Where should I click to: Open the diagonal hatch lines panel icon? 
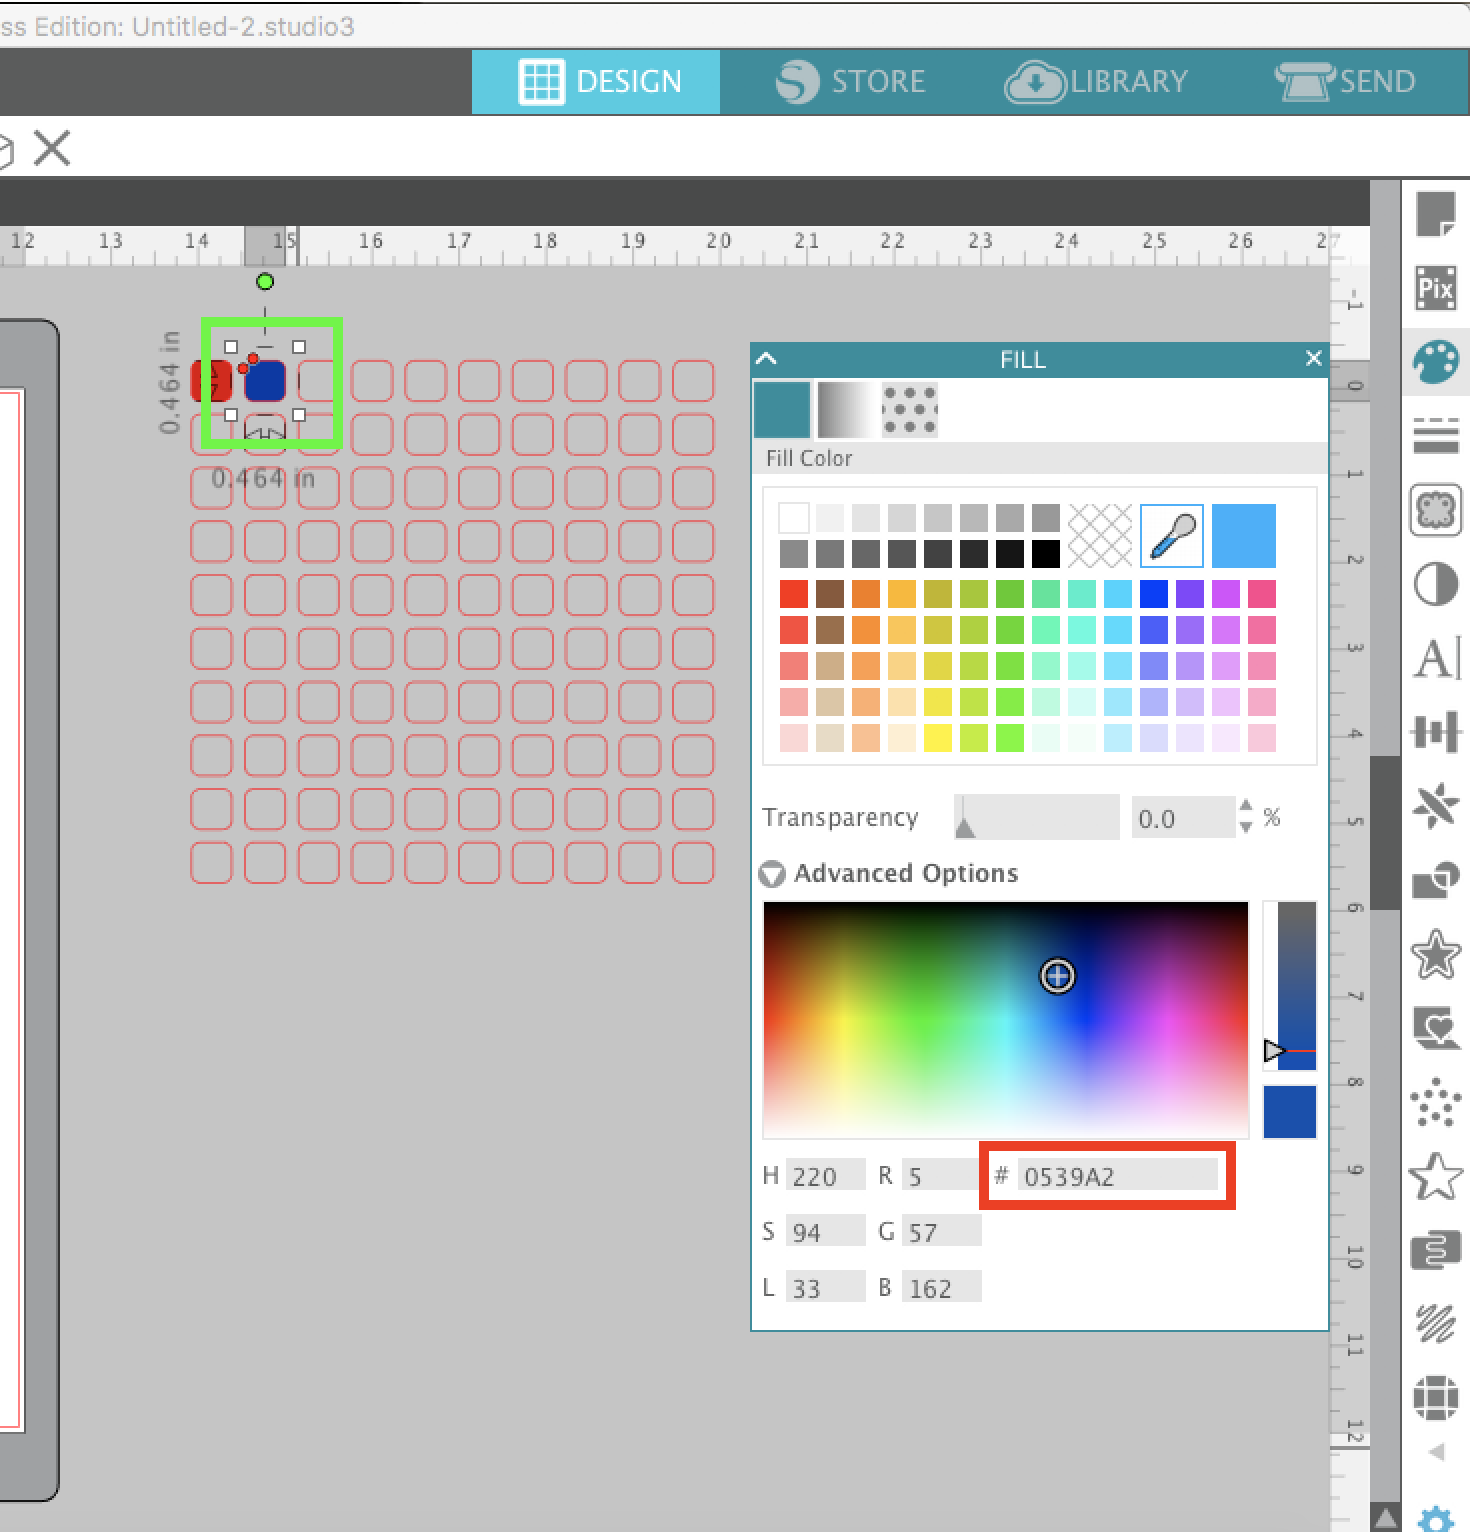click(1435, 1324)
